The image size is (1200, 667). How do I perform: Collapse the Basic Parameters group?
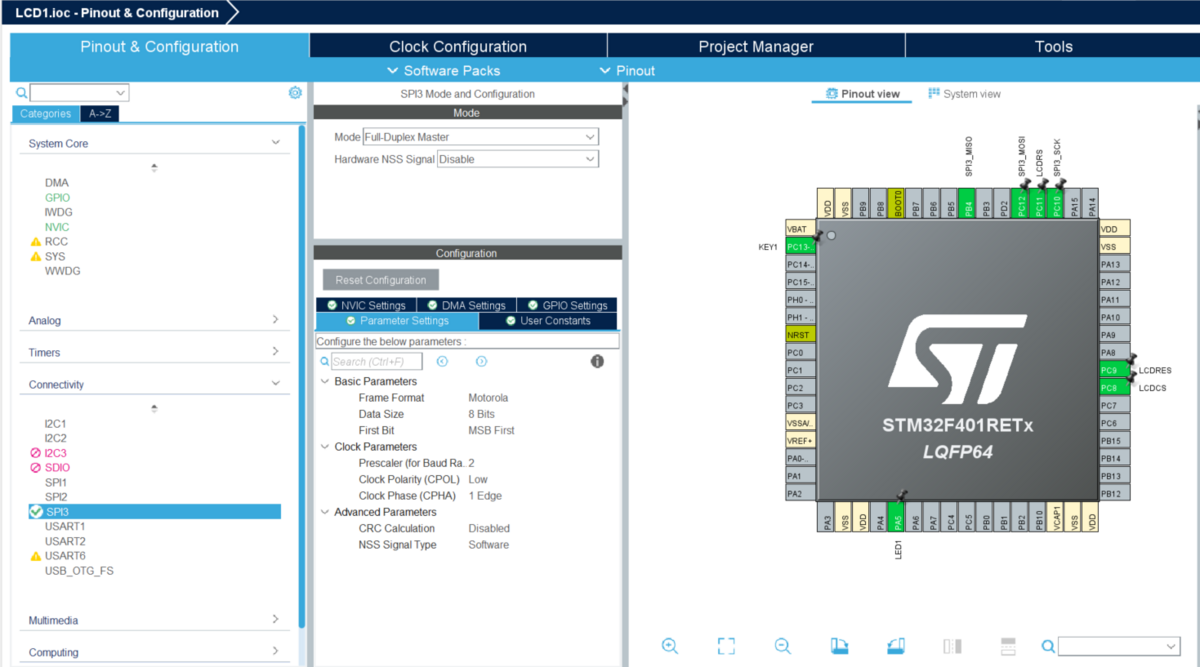coord(324,381)
